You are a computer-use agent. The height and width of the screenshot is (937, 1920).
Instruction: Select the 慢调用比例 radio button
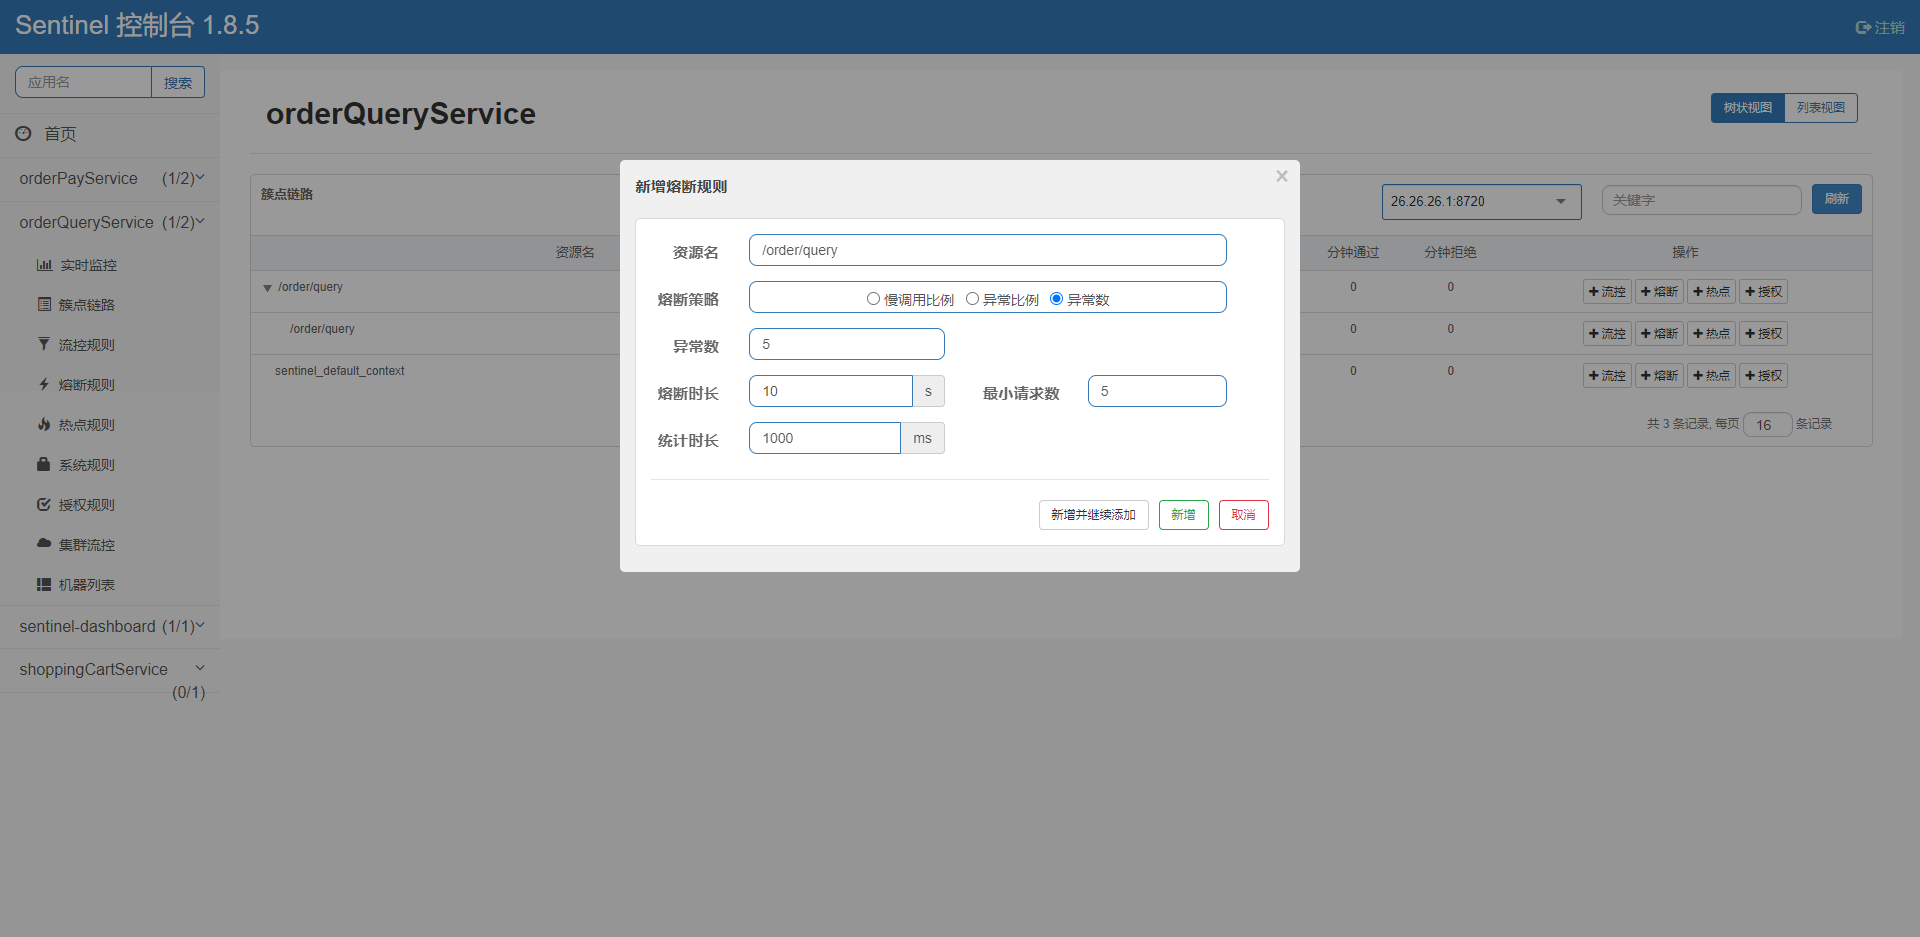[873, 299]
